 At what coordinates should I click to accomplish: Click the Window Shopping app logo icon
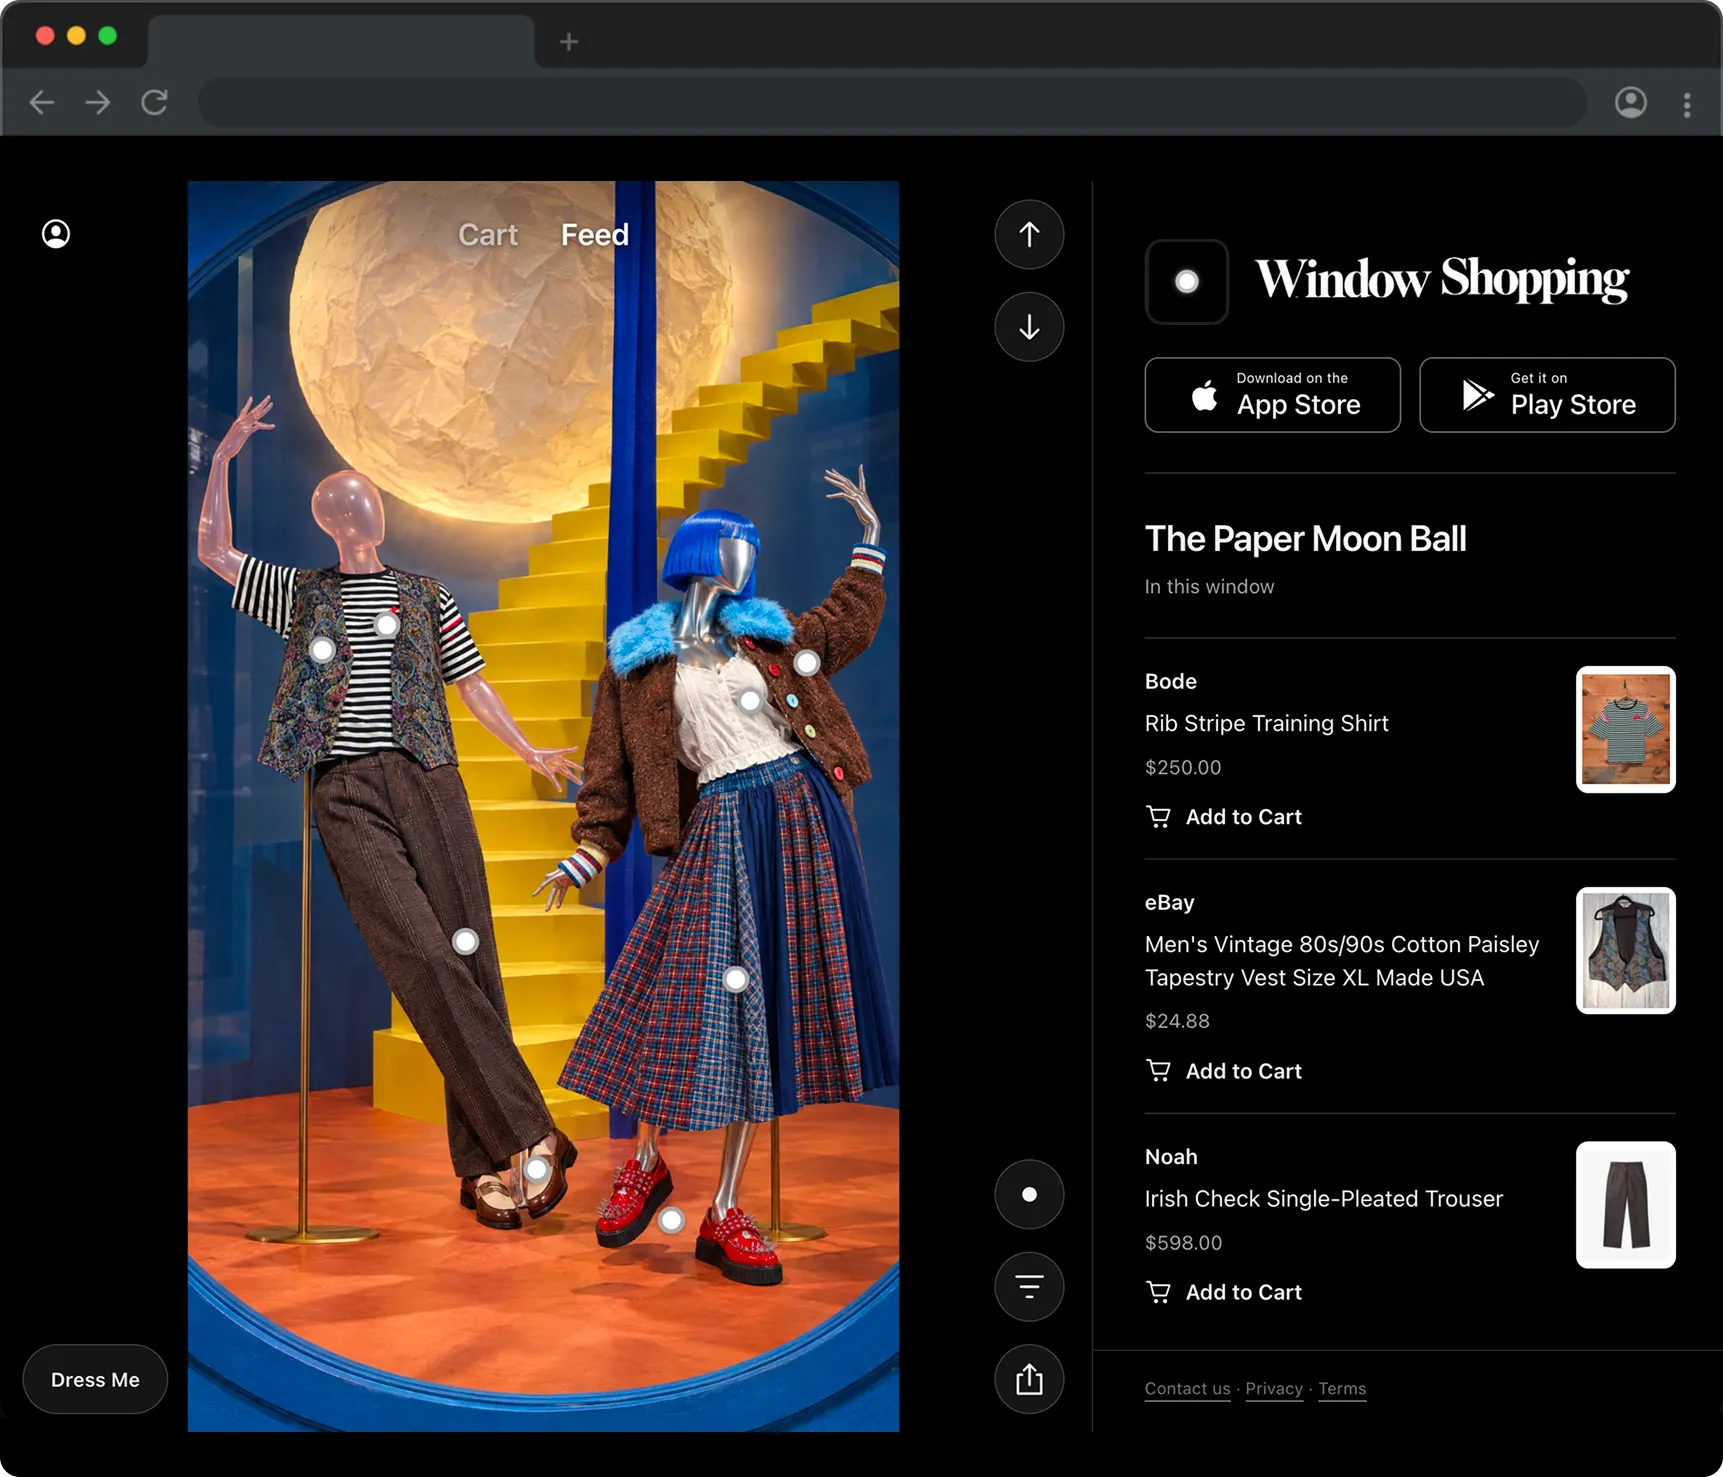click(1187, 282)
